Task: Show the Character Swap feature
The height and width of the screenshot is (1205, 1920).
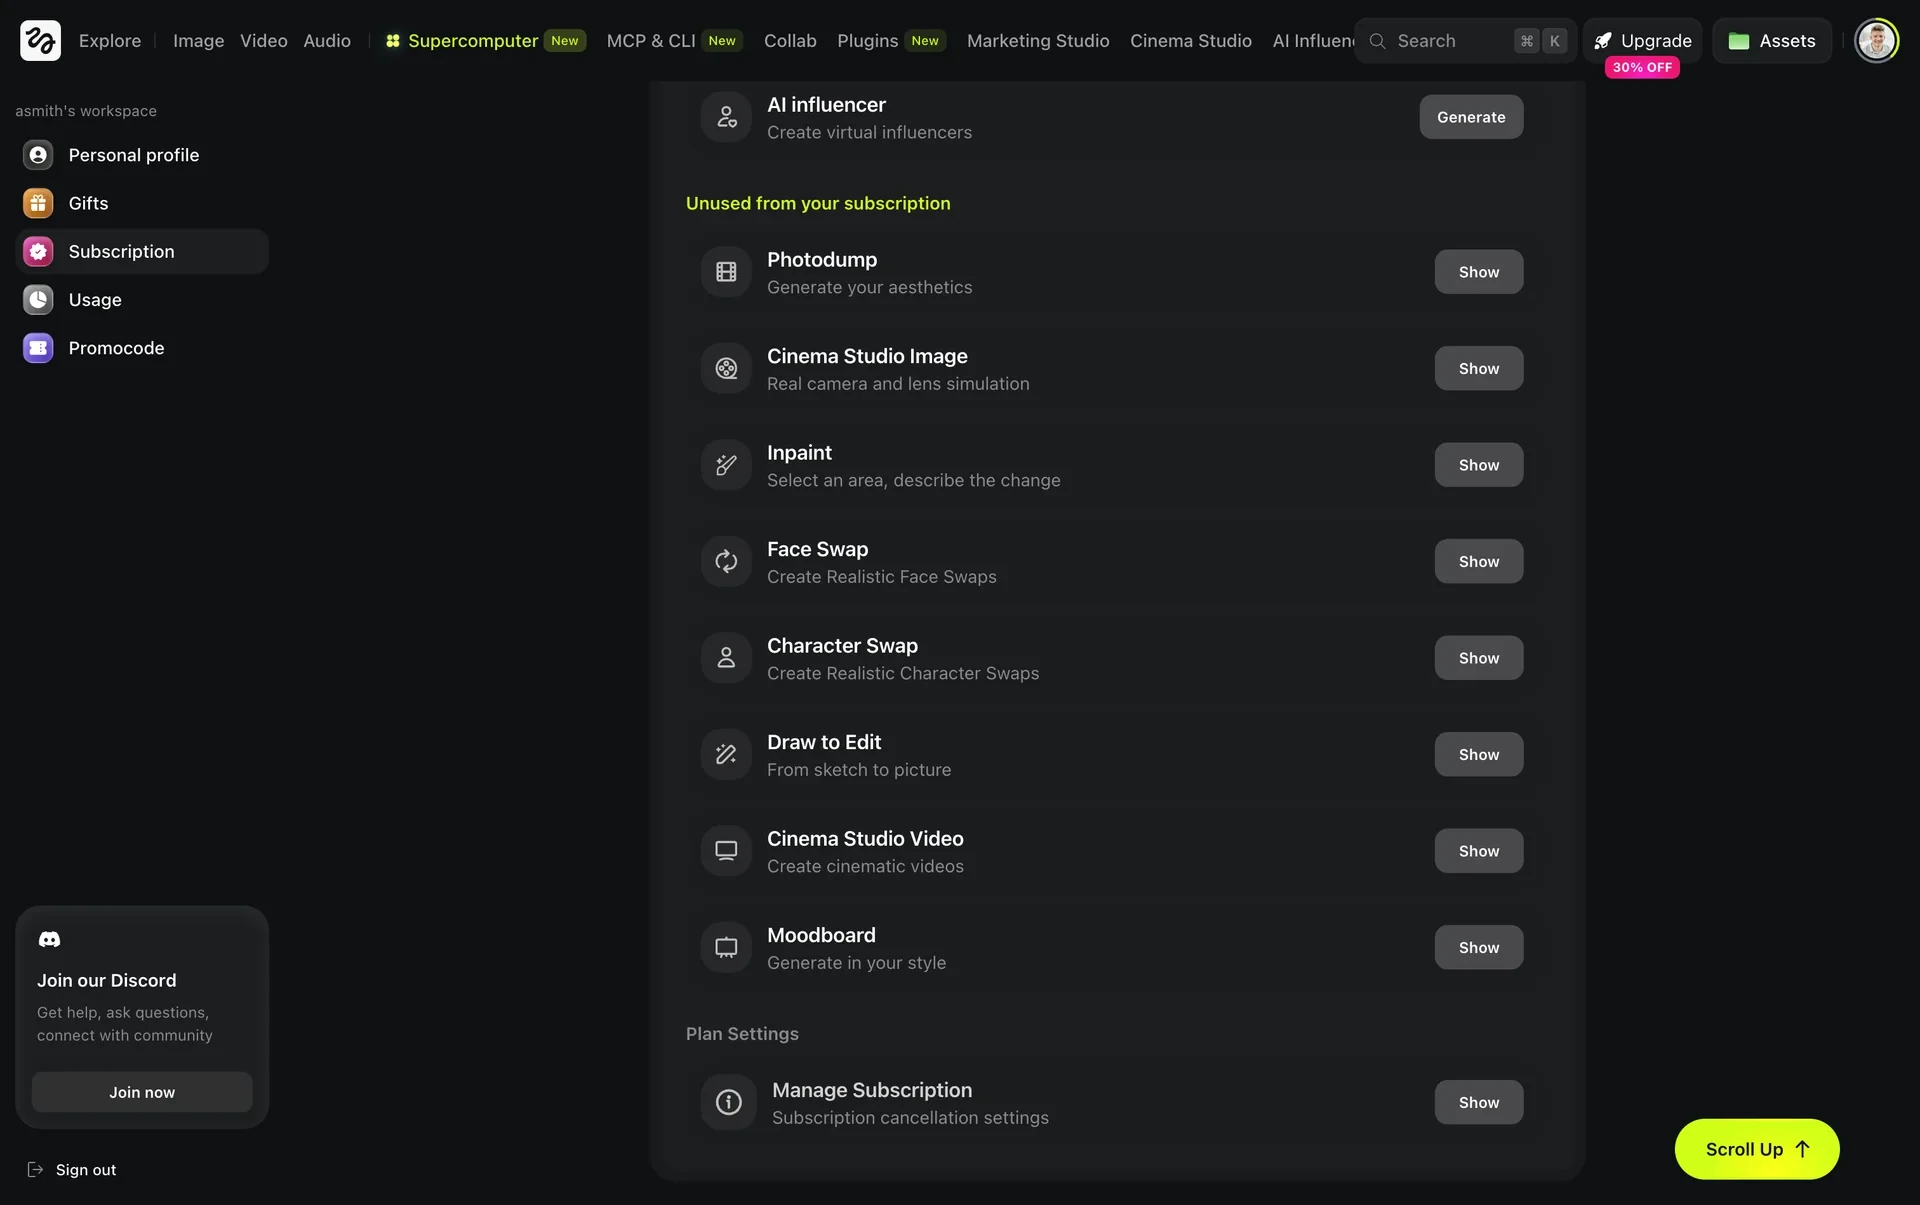Action: point(1479,658)
